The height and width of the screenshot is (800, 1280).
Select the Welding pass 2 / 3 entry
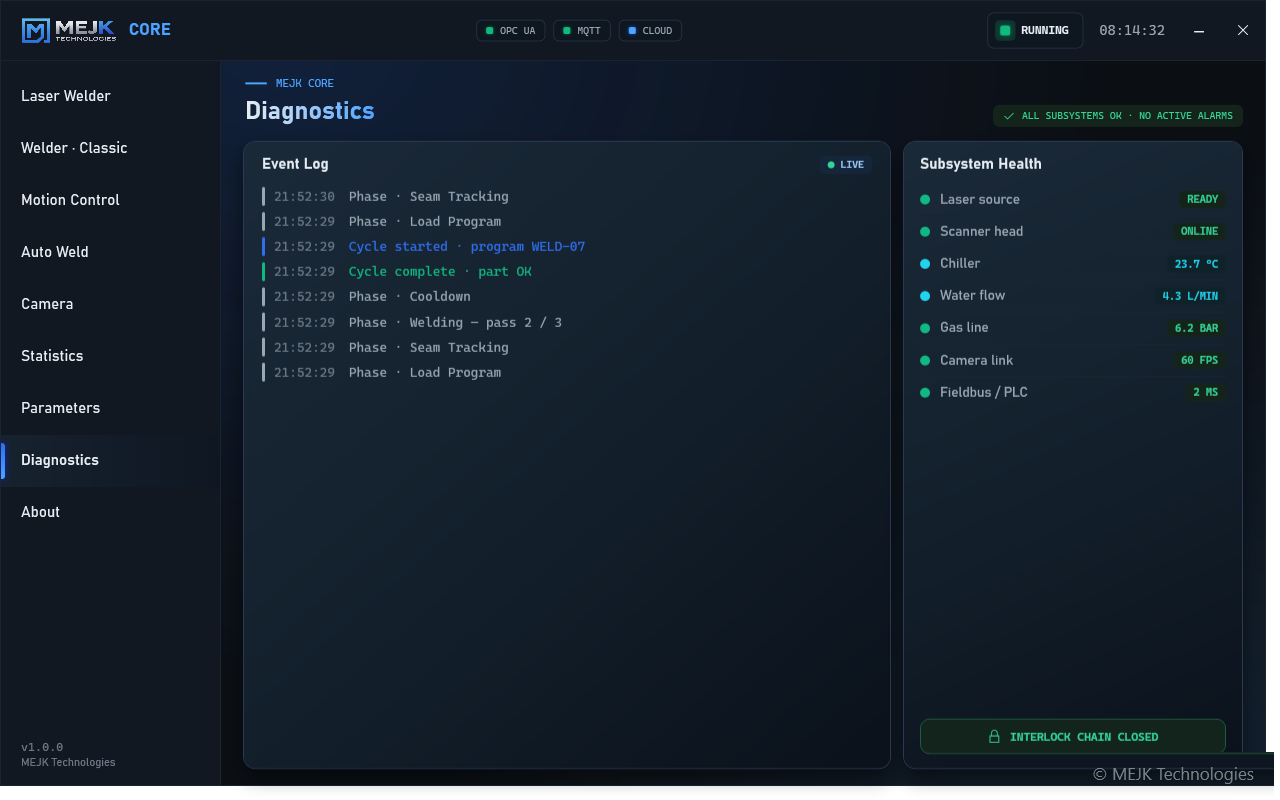[566, 322]
